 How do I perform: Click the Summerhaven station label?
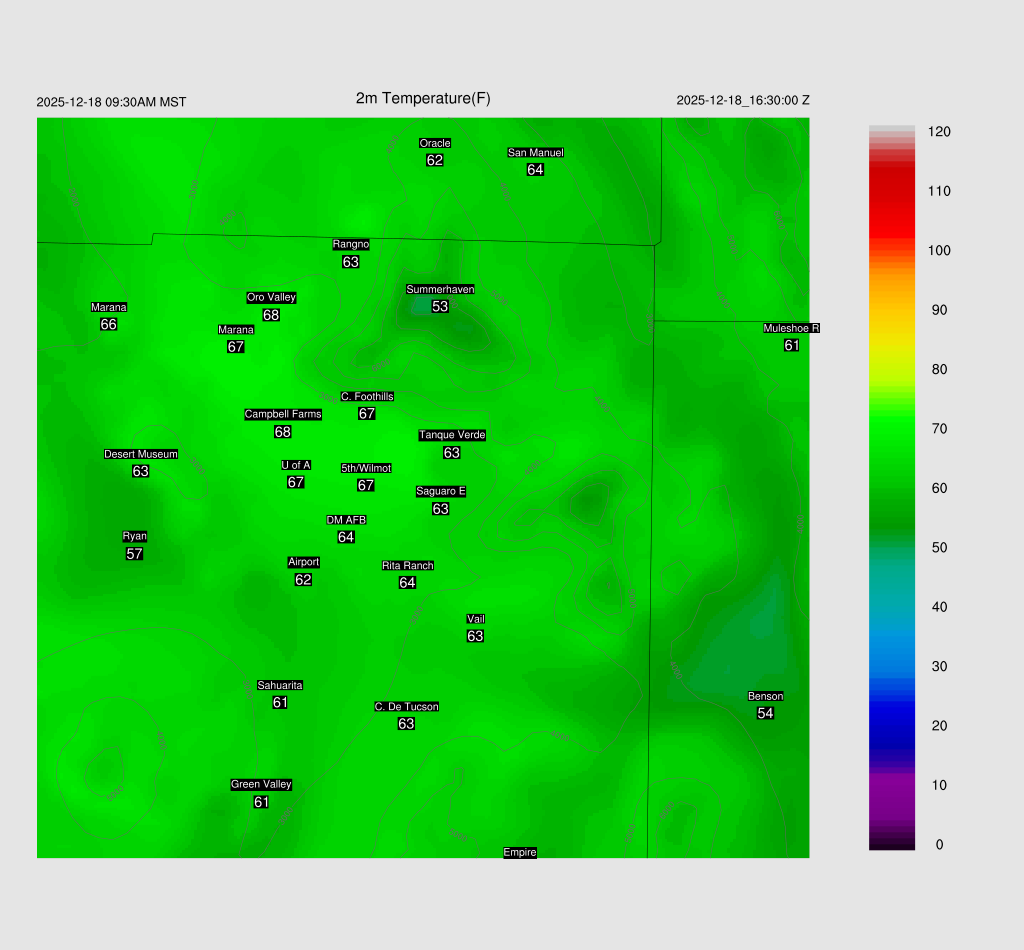[x=440, y=289]
